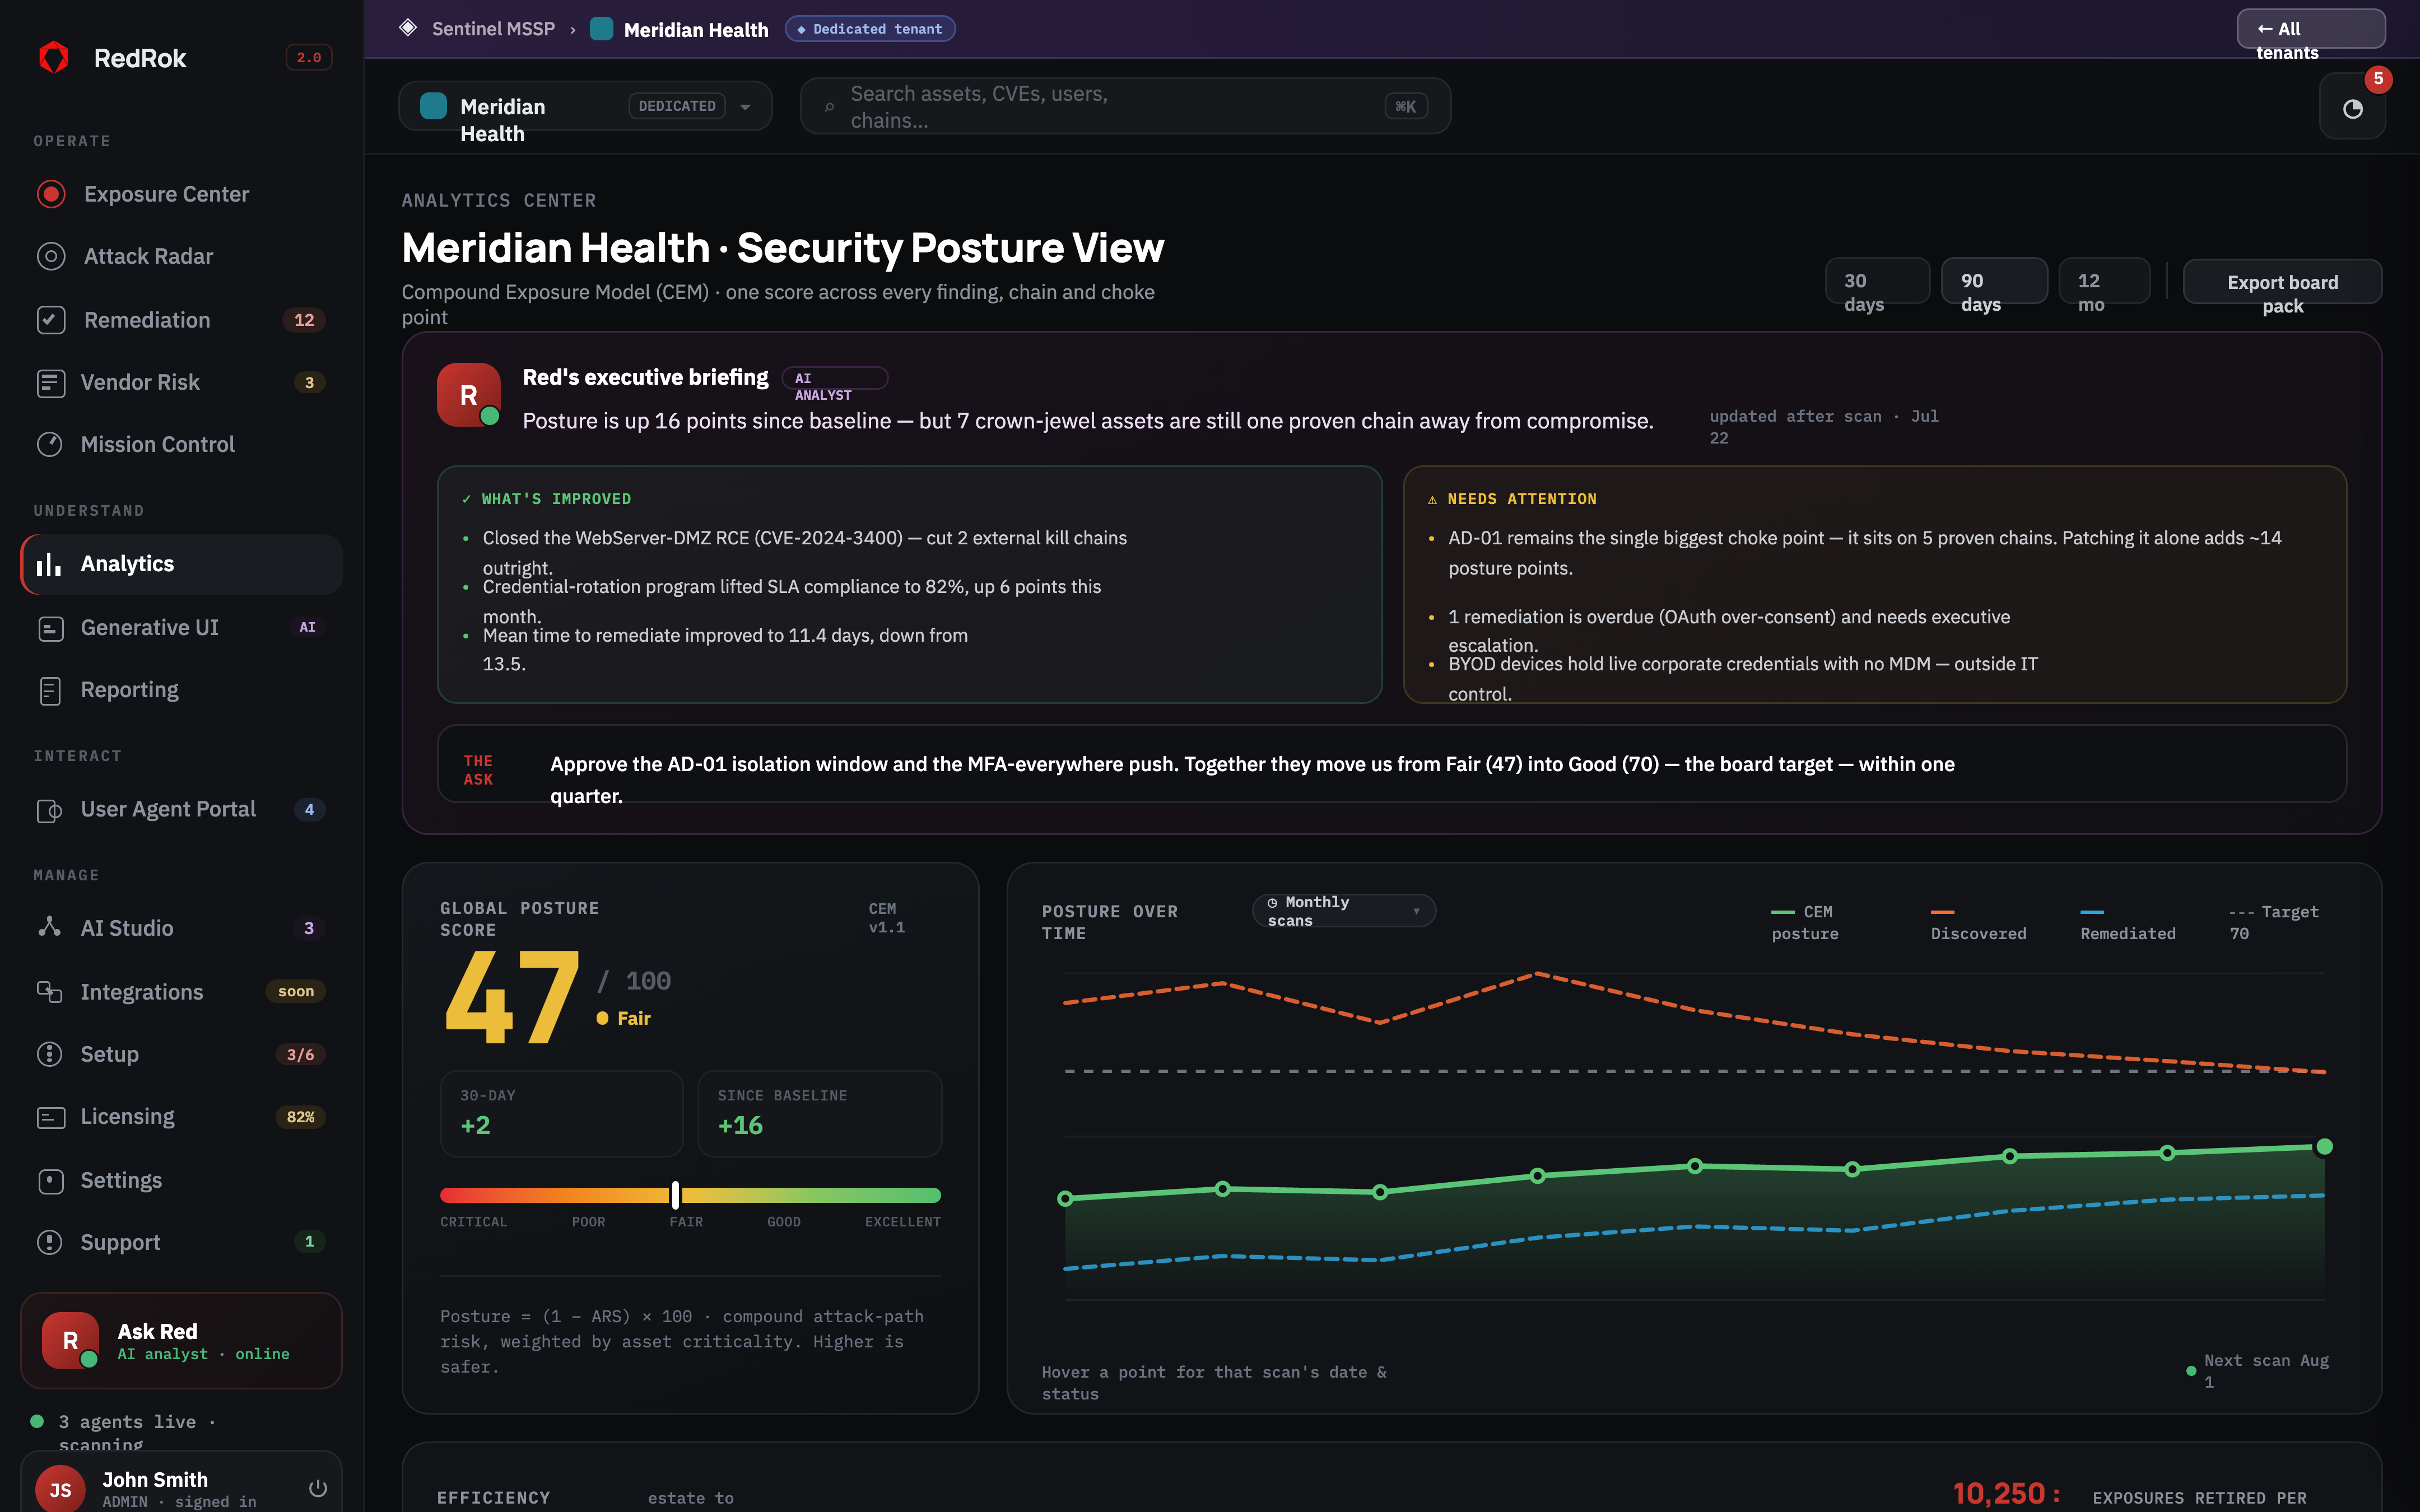Open notifications icon with badge 5

(2352, 107)
